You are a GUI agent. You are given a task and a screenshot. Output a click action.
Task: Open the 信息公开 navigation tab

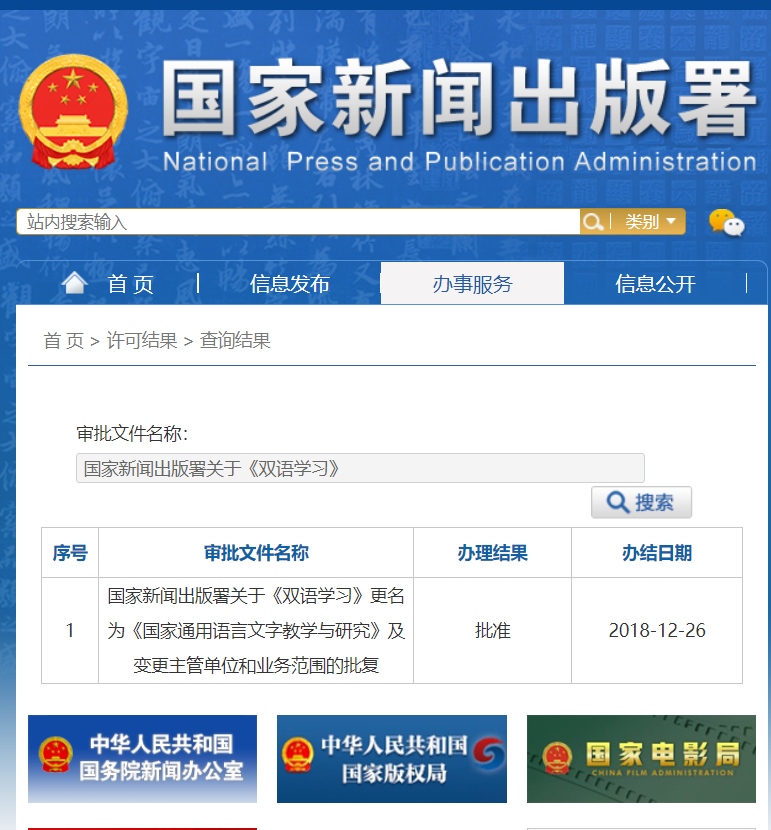655,284
